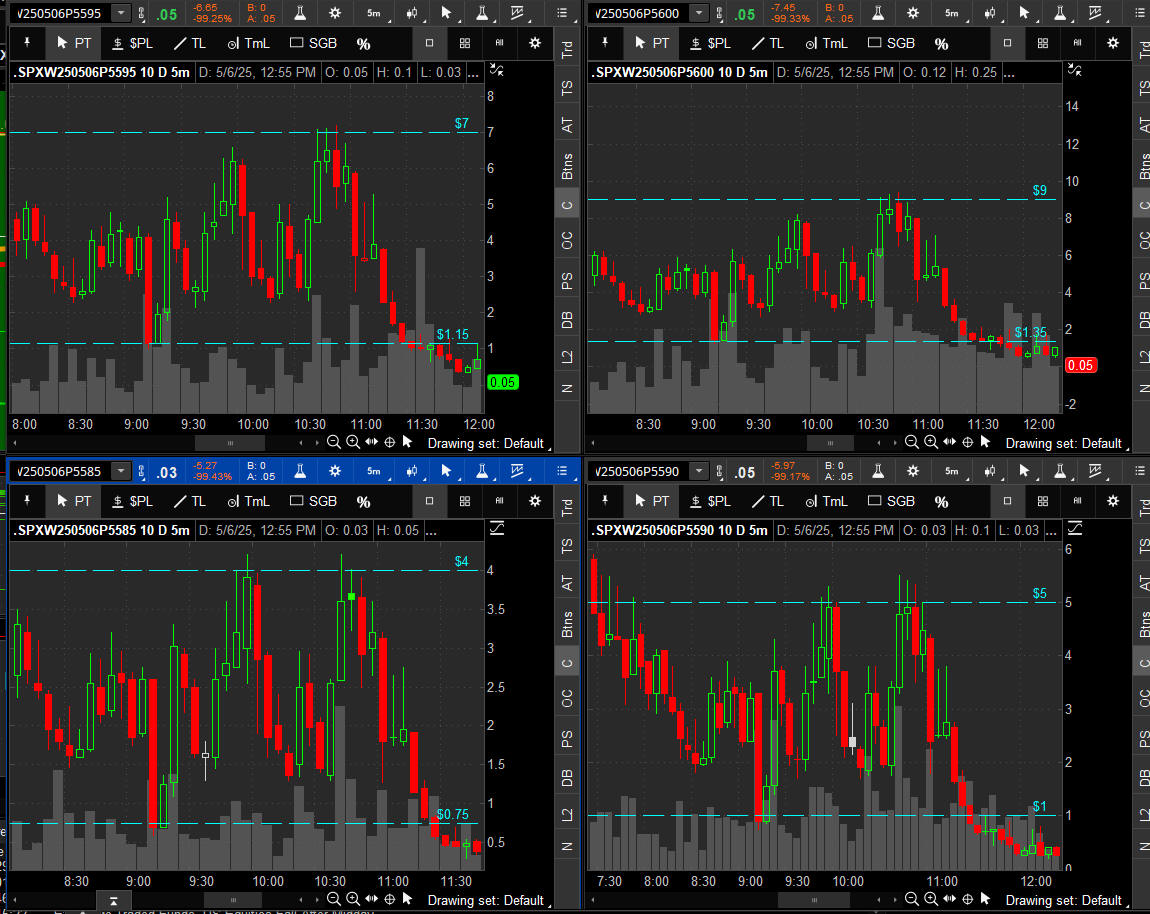Switch to the L2 side tab beside P5585 chart

coord(567,813)
